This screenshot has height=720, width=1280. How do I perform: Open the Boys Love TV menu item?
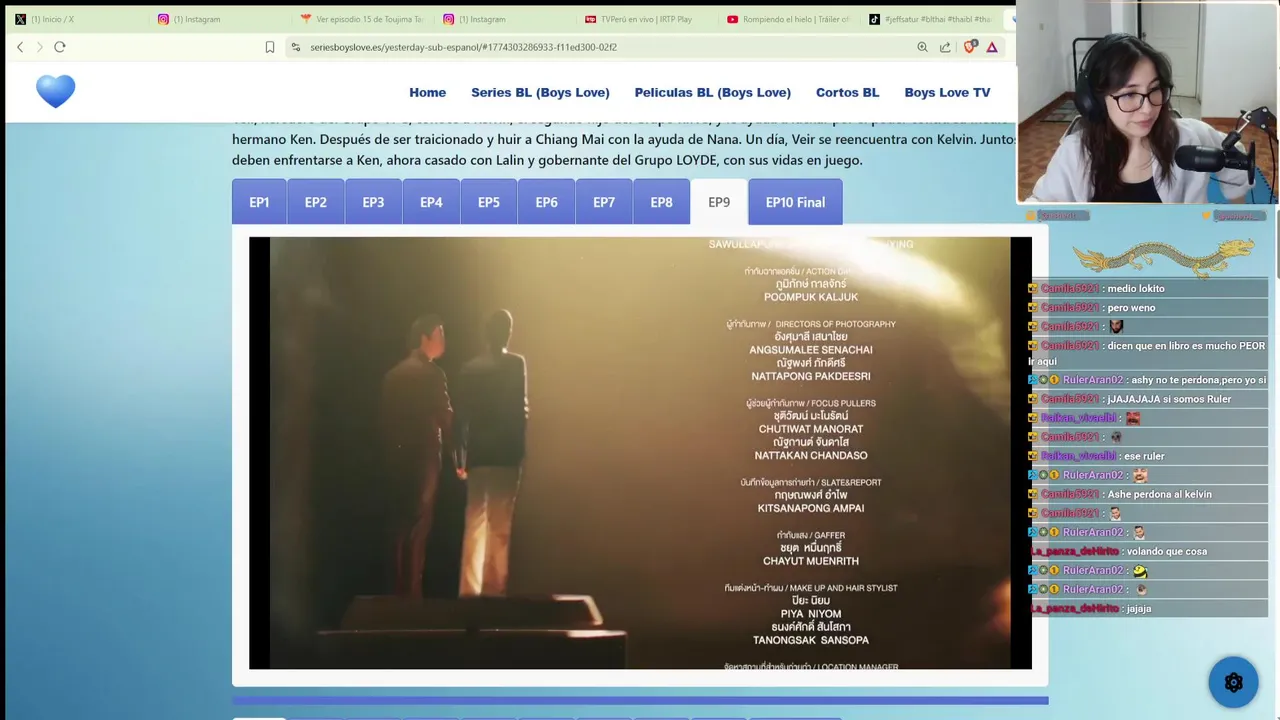click(947, 92)
